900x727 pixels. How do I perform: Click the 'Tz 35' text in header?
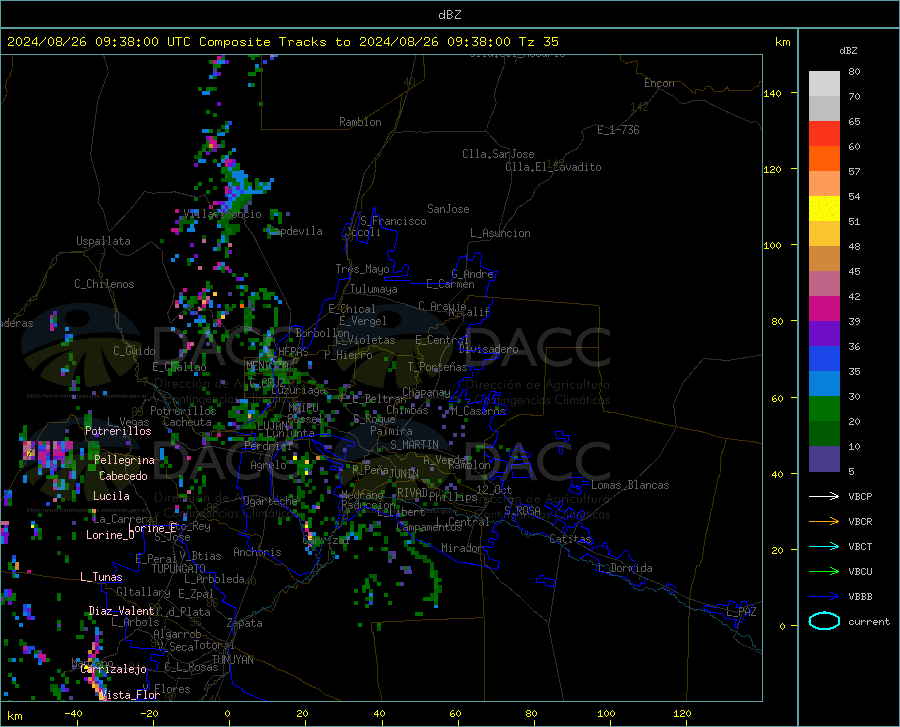point(539,42)
